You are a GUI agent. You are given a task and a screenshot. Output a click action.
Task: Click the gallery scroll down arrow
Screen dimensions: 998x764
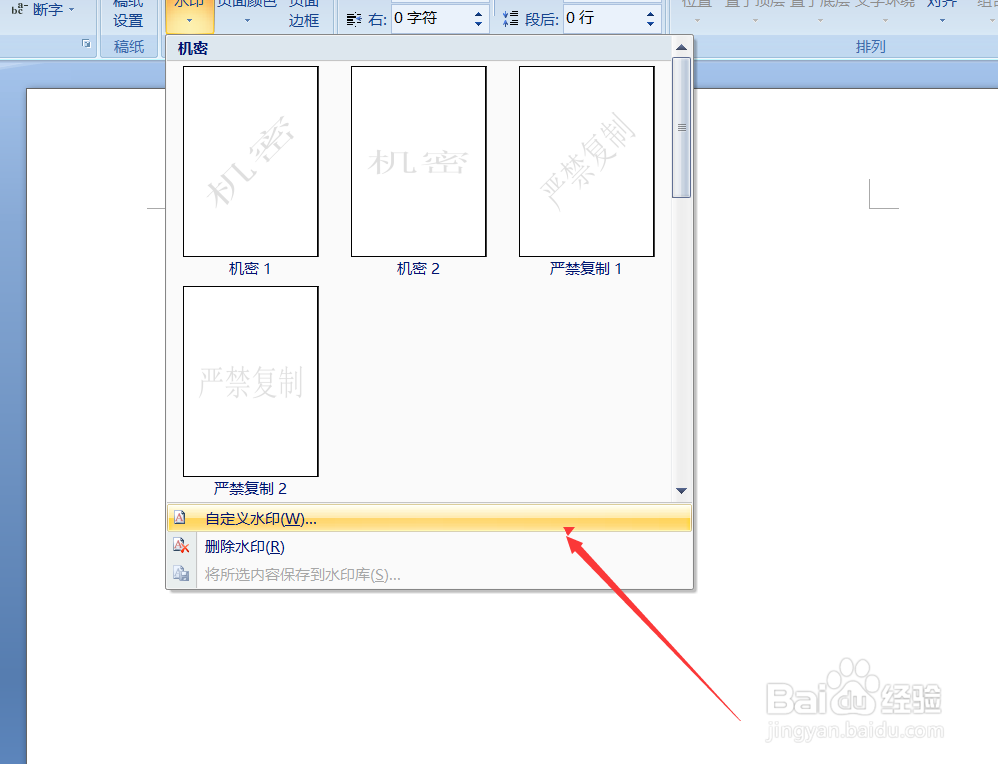[x=682, y=491]
